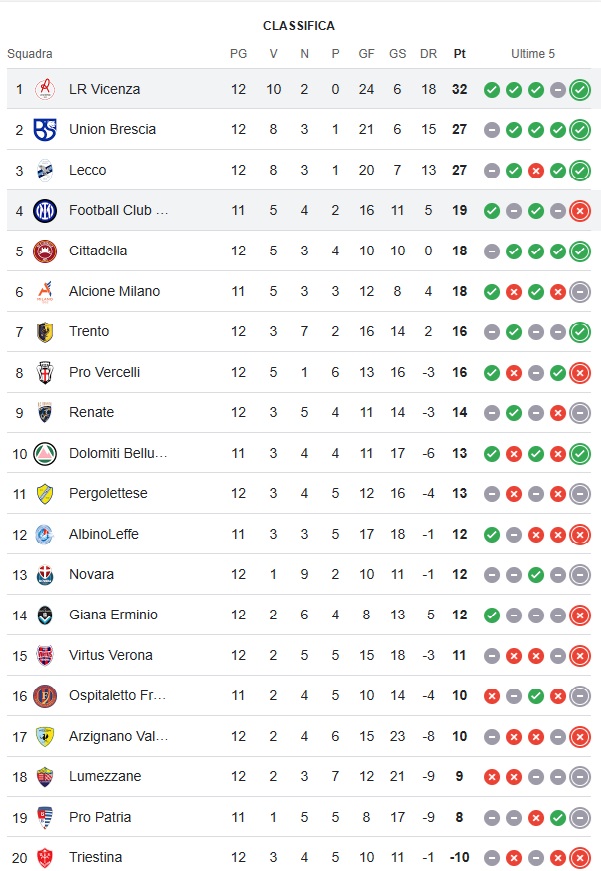Click the Pro Vercelli team logo
The width and height of the screenshot is (601, 871).
[45, 372]
